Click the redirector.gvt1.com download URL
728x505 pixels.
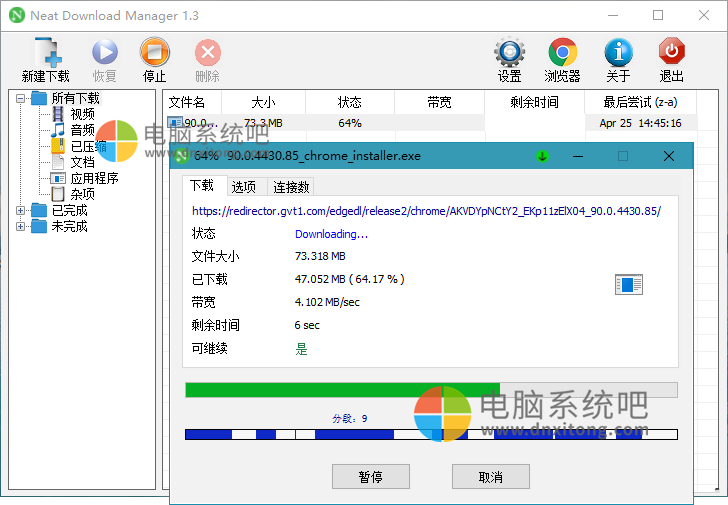click(x=426, y=211)
